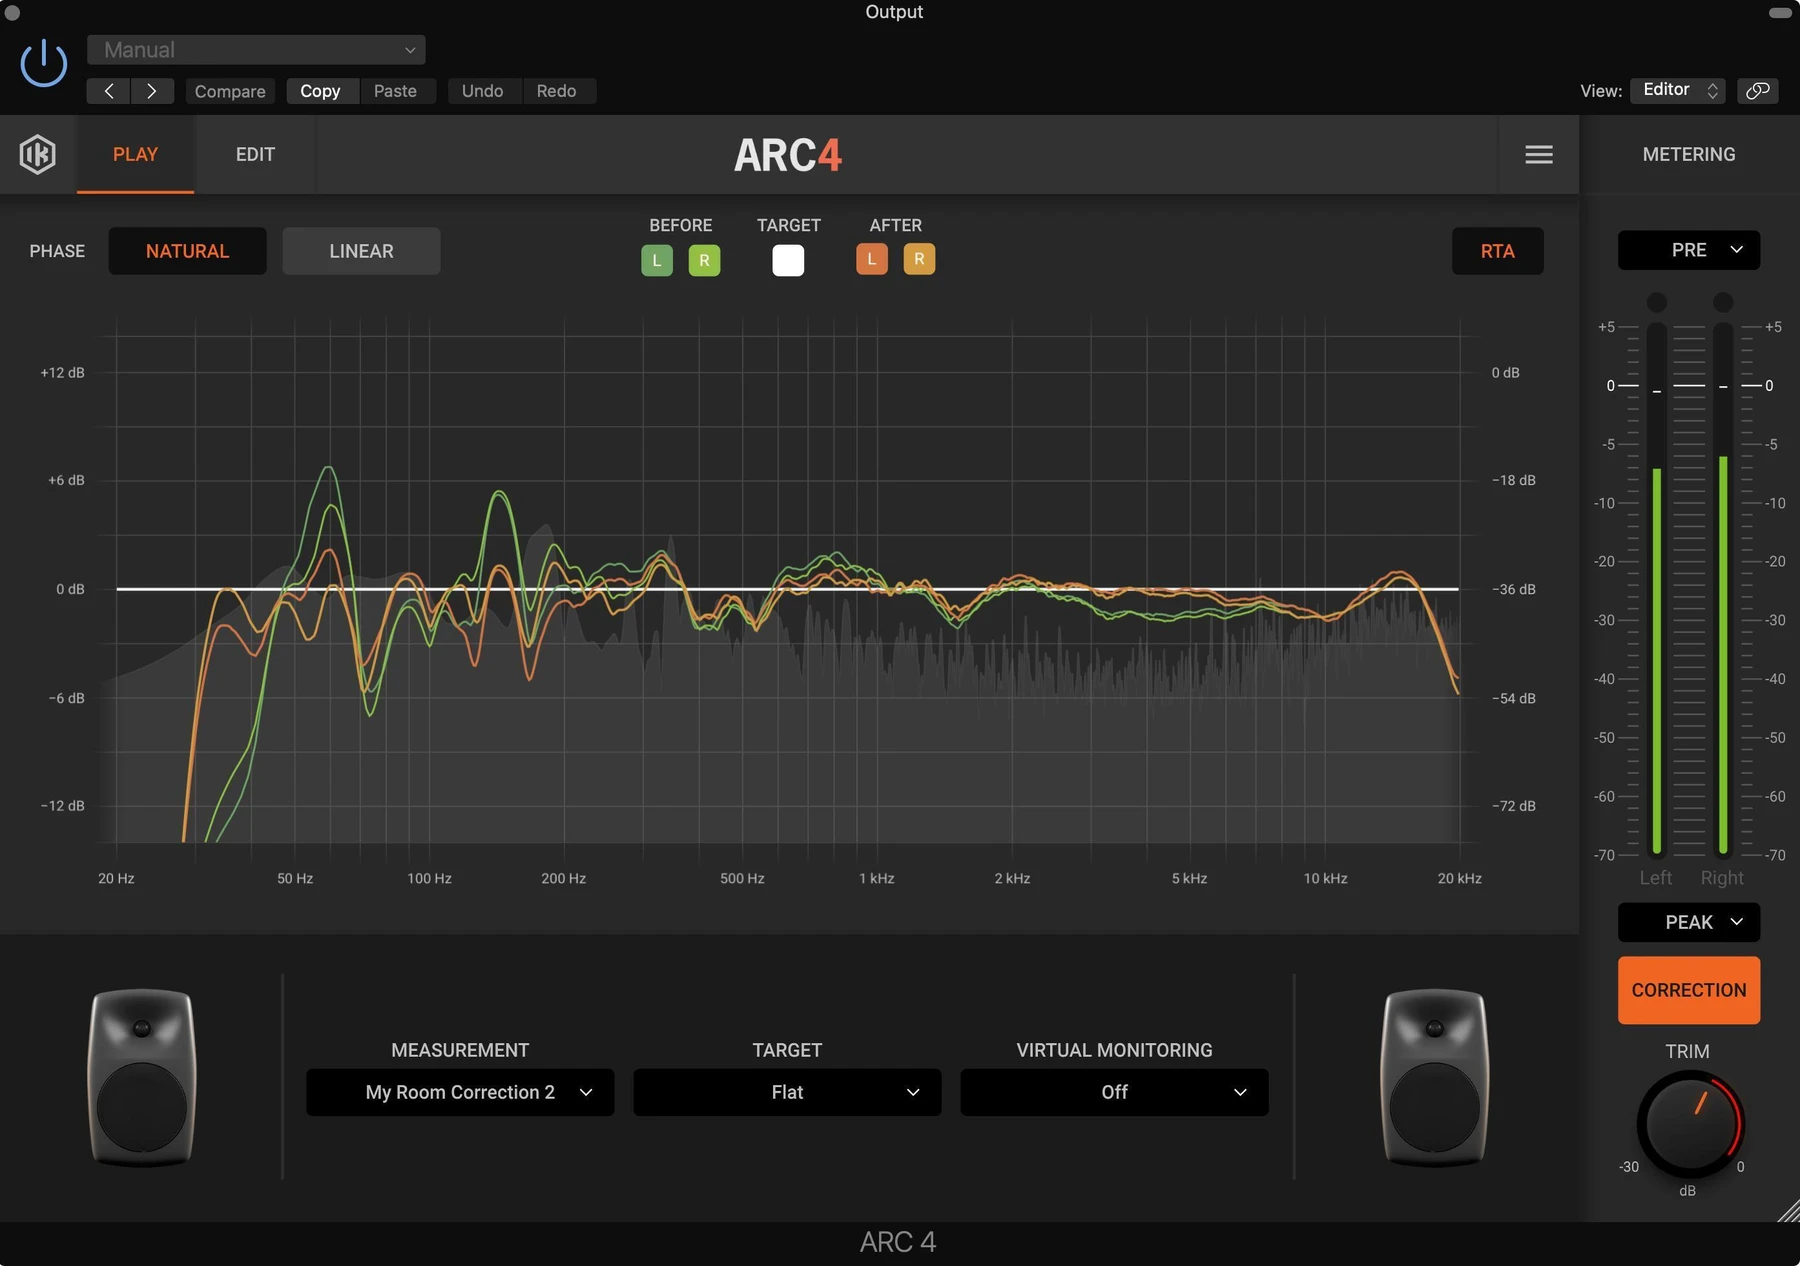The height and width of the screenshot is (1266, 1800).
Task: Click the left speaker image
Action: 142,1078
